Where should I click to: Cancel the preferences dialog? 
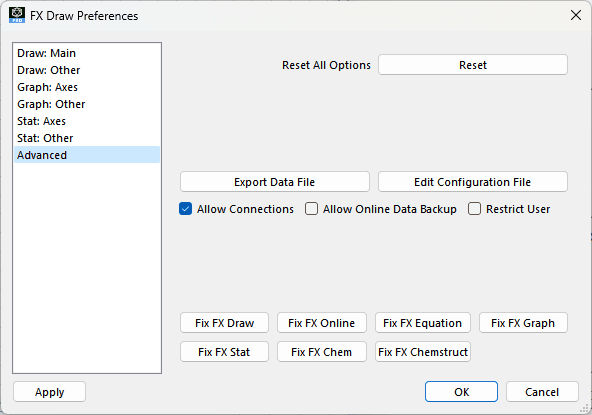point(542,392)
